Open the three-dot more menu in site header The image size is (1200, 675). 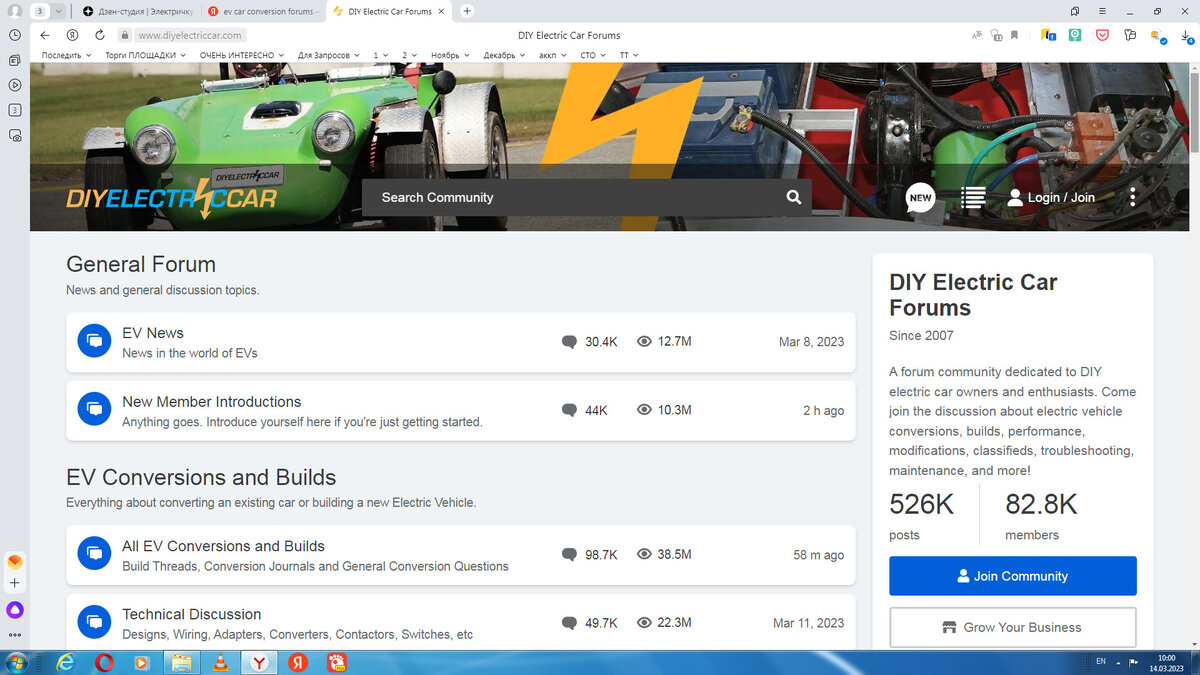point(1132,197)
